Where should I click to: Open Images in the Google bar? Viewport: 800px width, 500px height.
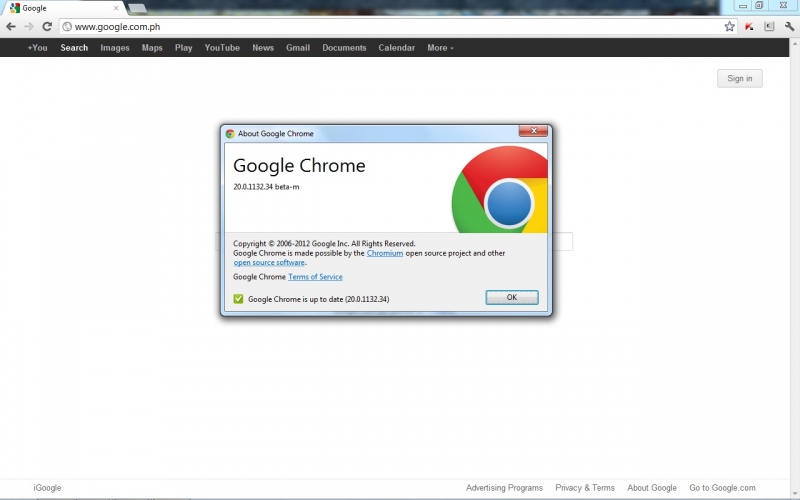(x=114, y=48)
